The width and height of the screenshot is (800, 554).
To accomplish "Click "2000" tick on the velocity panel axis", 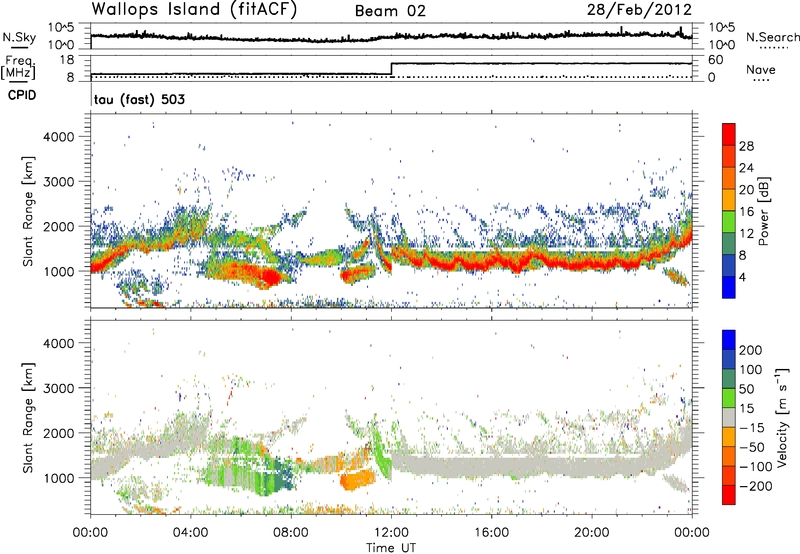I will (58, 433).
